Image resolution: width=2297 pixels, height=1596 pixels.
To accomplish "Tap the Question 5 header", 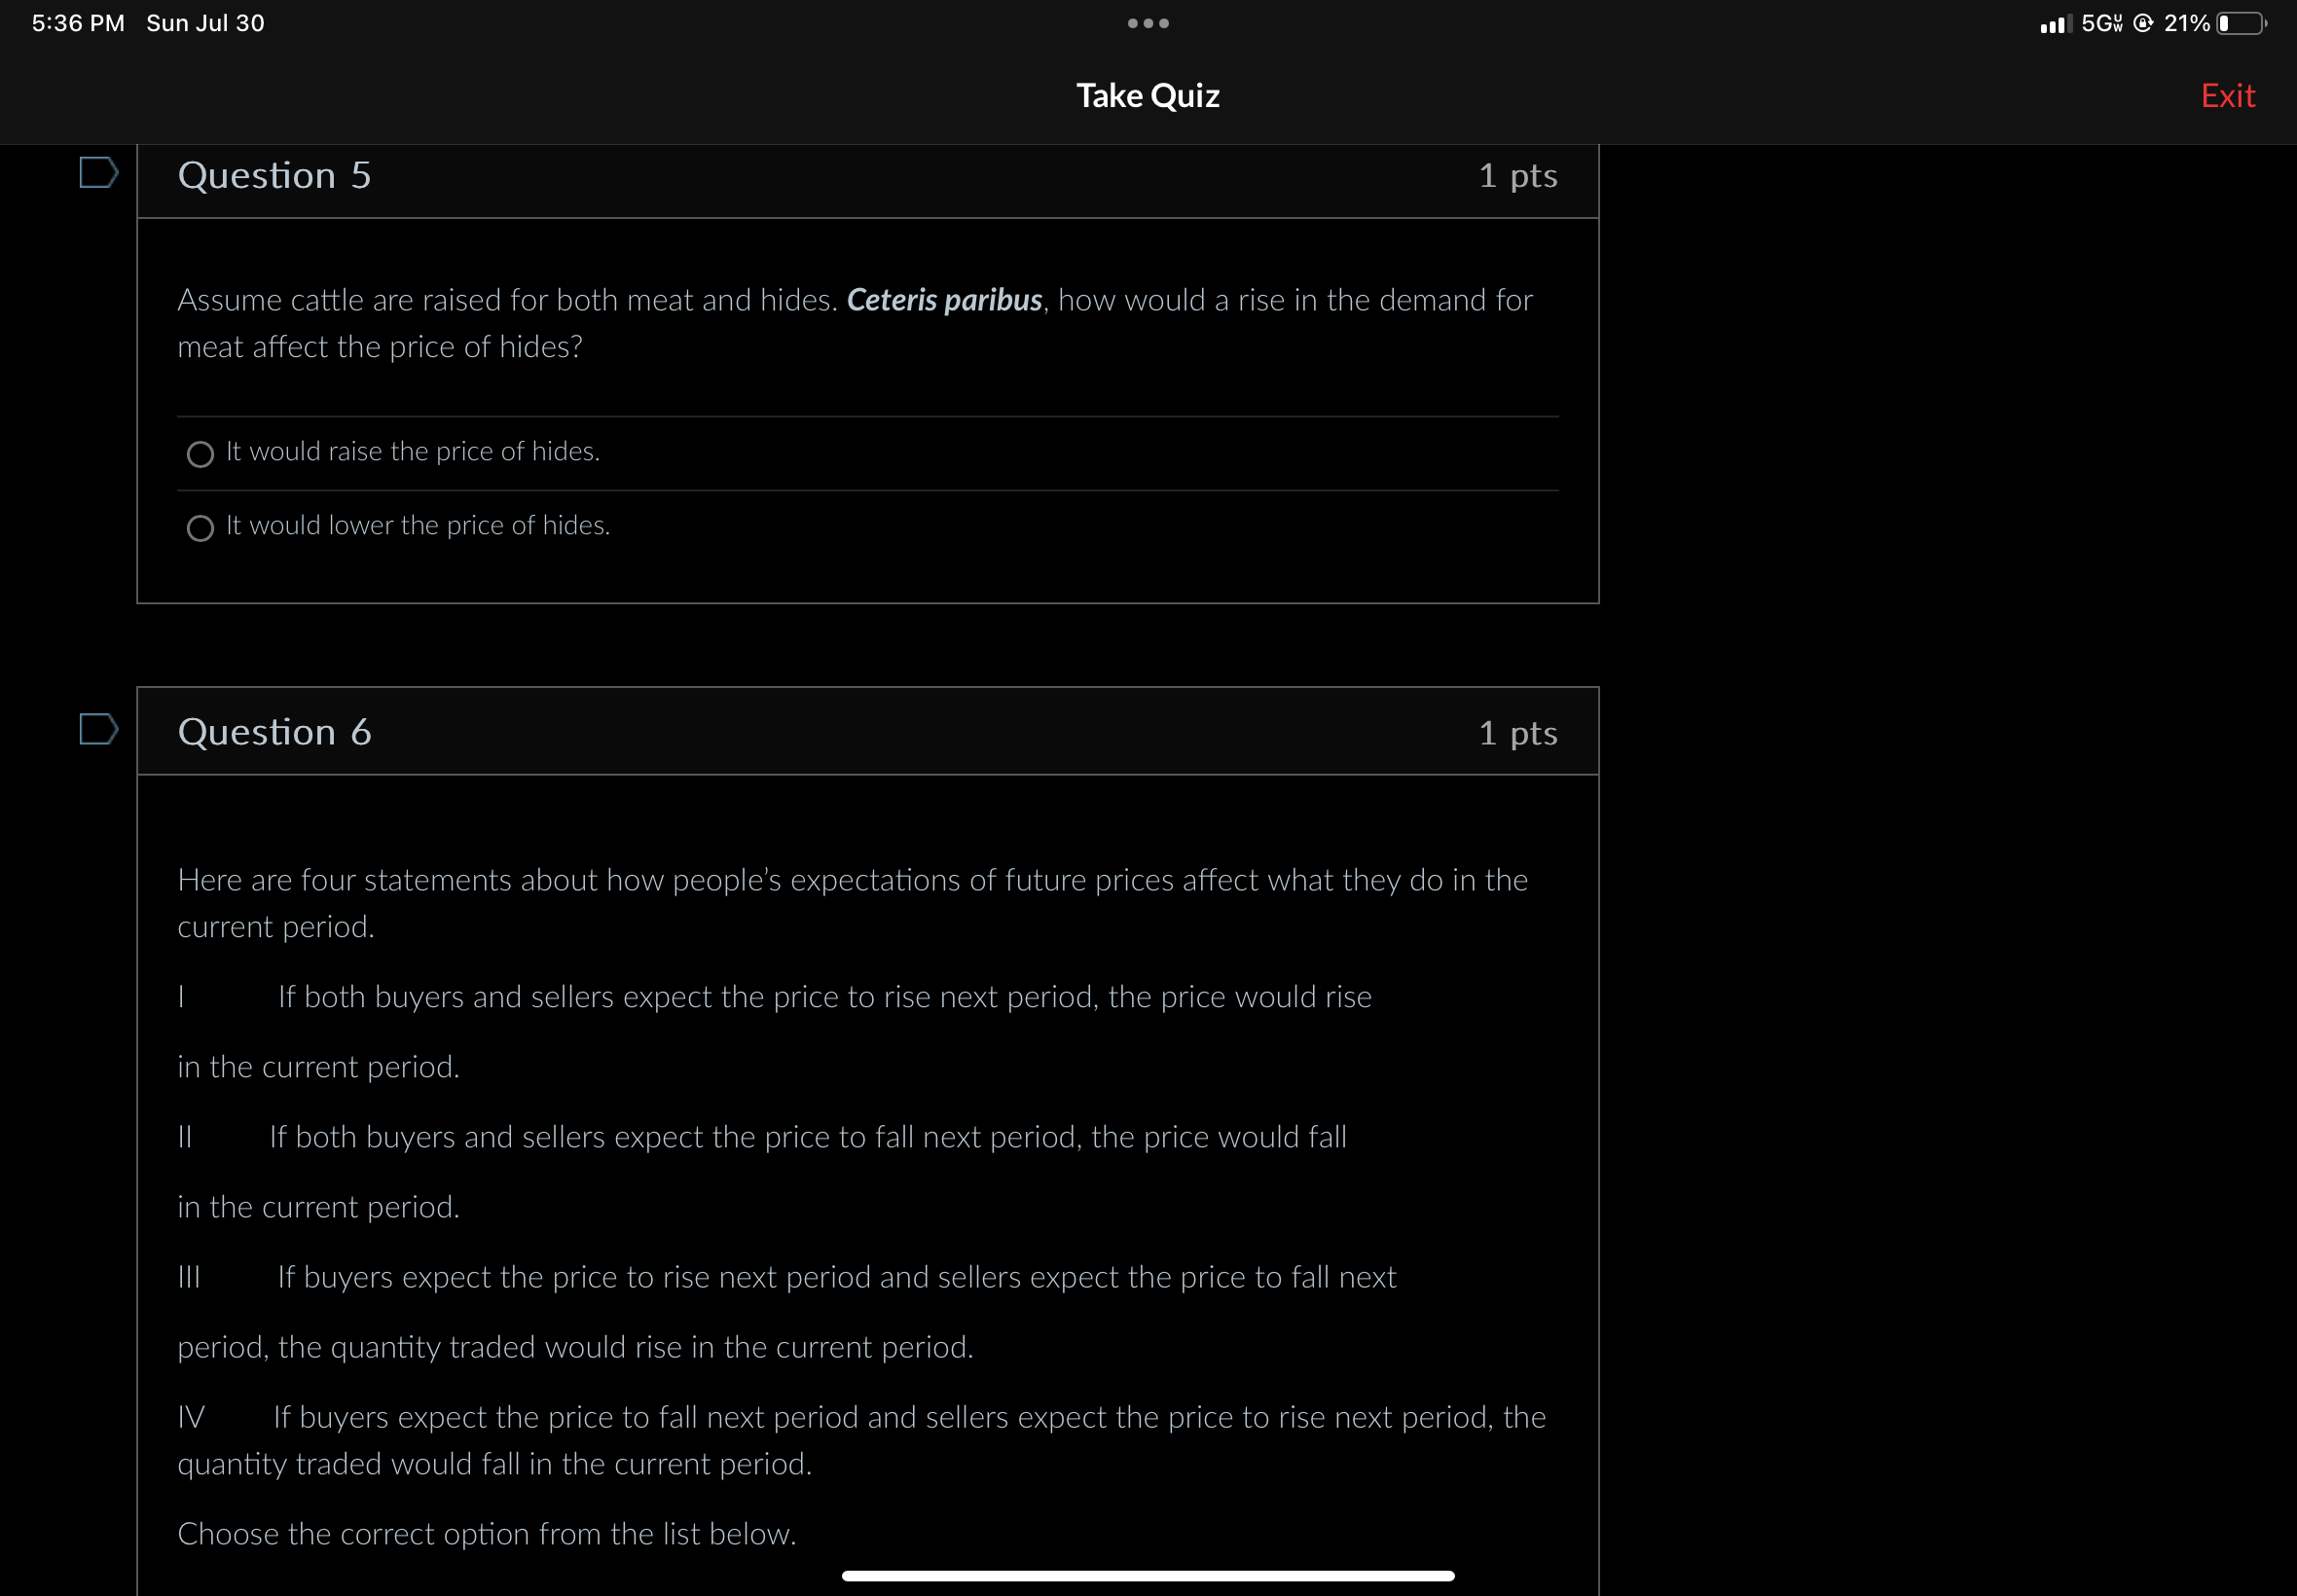I will point(274,176).
